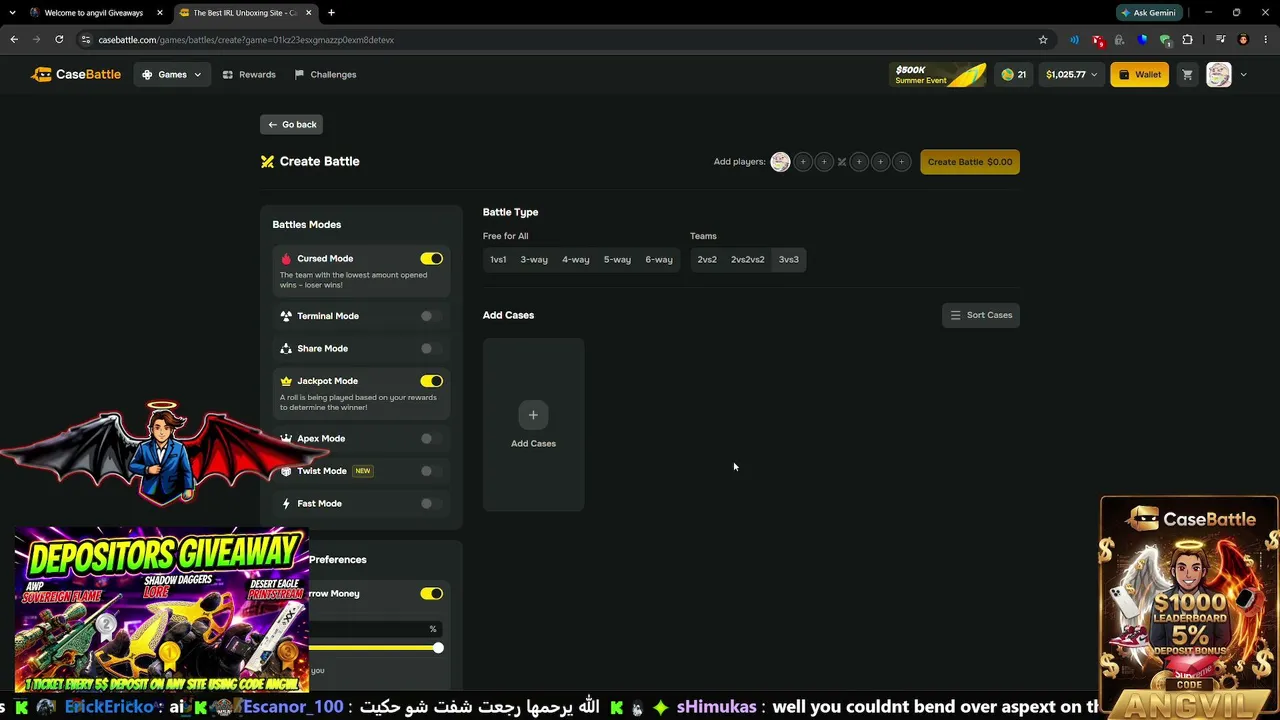
Task: Click the blue shield extension icon
Action: click(x=1142, y=40)
